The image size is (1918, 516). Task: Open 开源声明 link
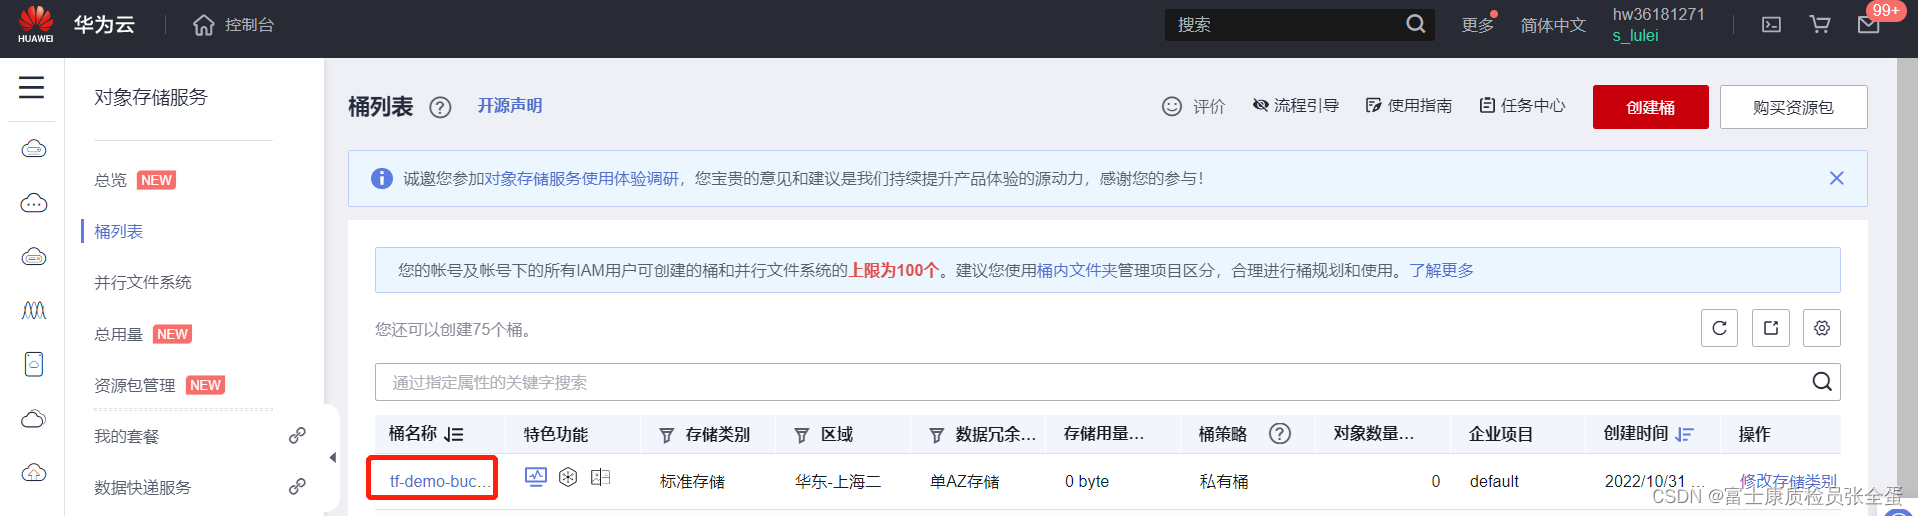(510, 106)
